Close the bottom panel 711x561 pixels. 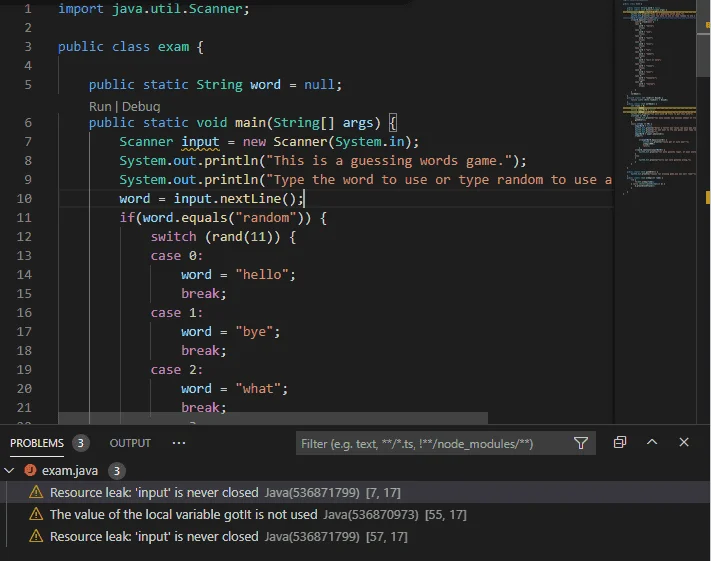coord(684,442)
